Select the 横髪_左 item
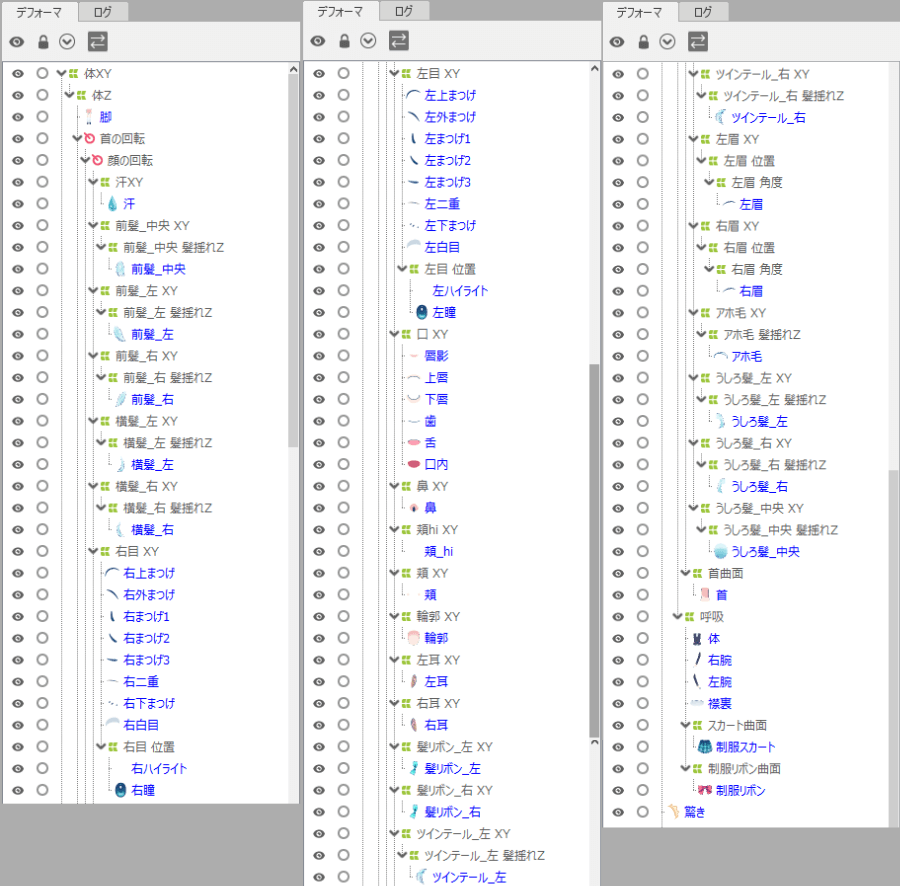900x886 pixels. (x=152, y=464)
